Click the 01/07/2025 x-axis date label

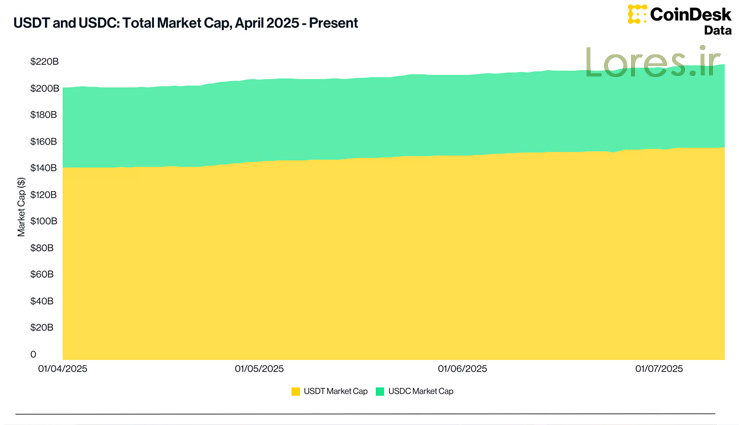(659, 369)
